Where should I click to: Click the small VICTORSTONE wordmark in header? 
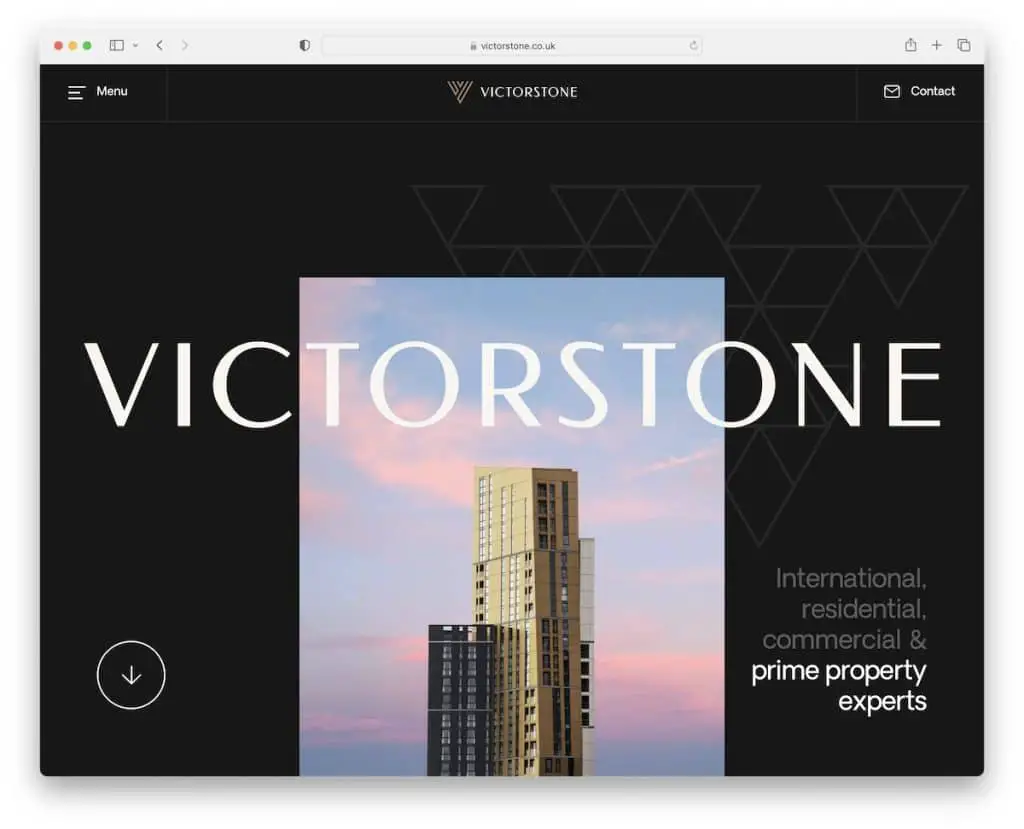point(528,92)
